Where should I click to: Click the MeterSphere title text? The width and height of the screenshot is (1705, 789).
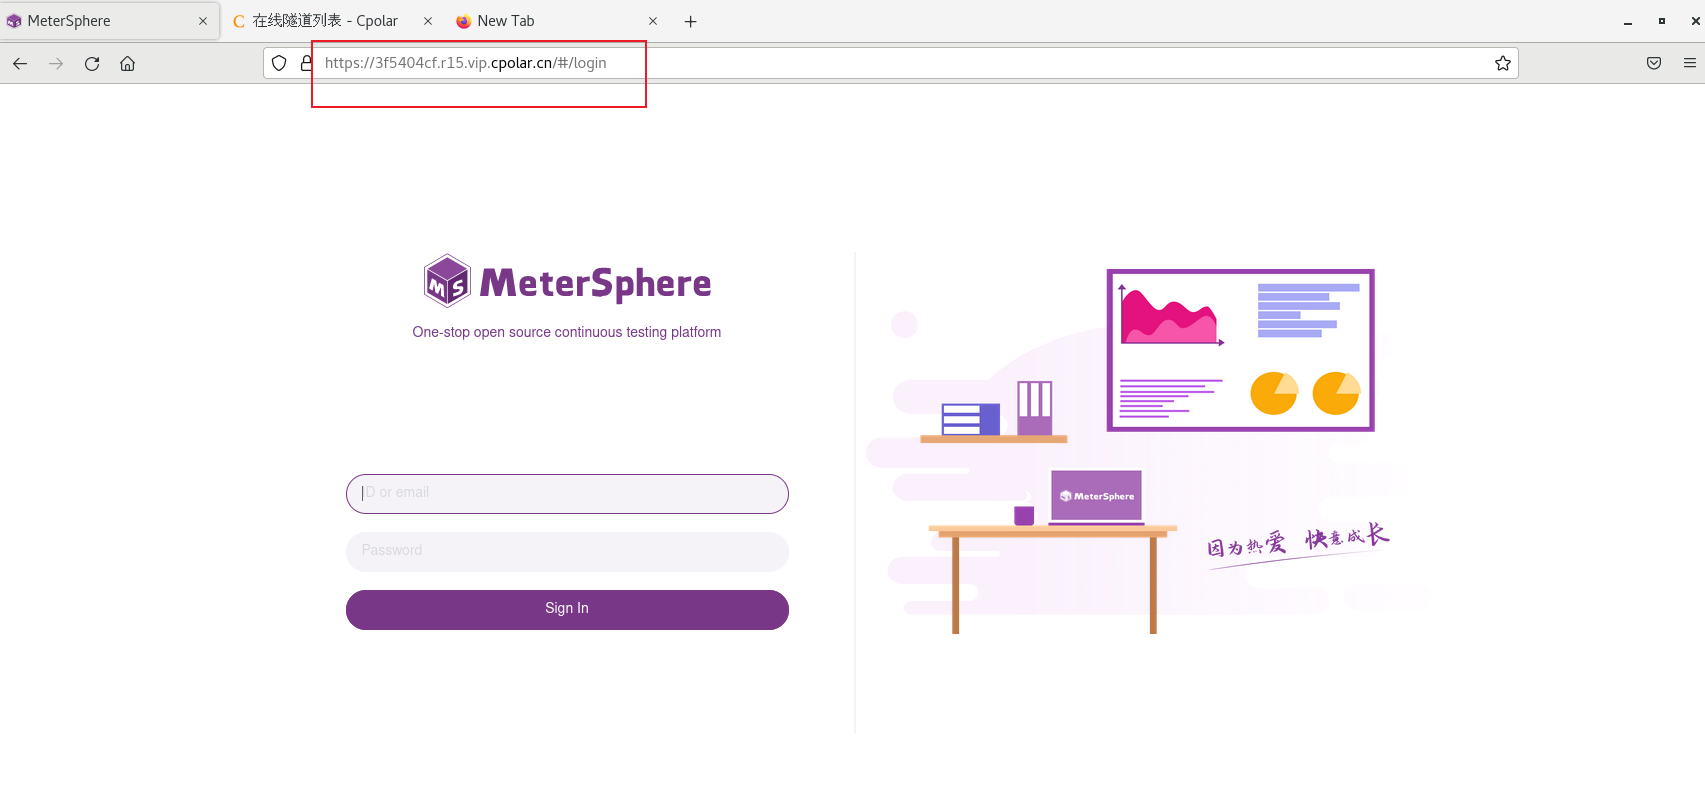coord(595,283)
